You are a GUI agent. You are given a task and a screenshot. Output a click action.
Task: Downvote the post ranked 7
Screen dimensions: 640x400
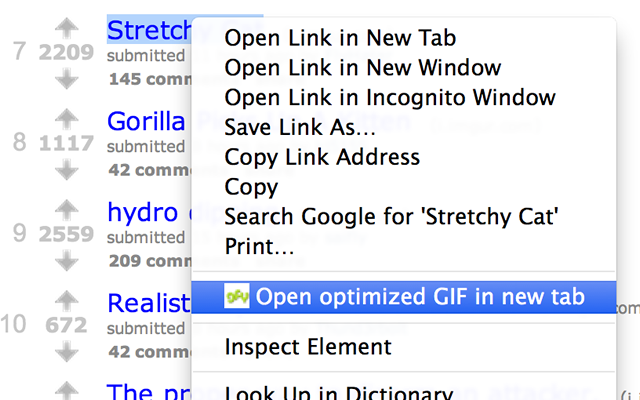click(x=67, y=78)
